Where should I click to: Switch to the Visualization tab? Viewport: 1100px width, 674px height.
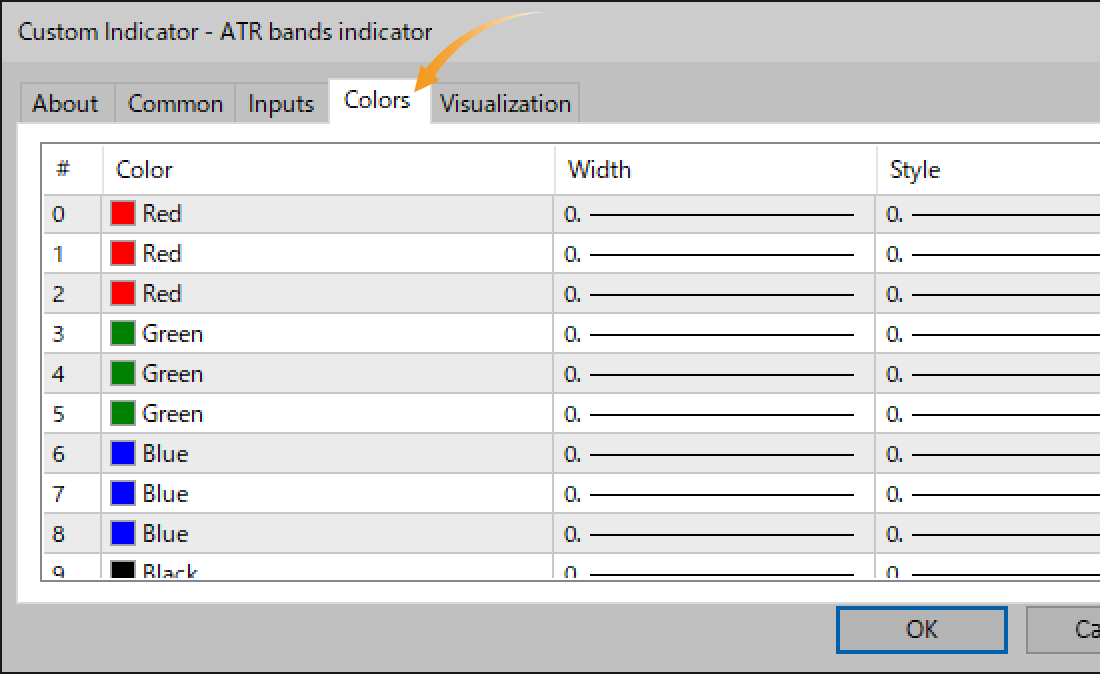click(x=505, y=103)
